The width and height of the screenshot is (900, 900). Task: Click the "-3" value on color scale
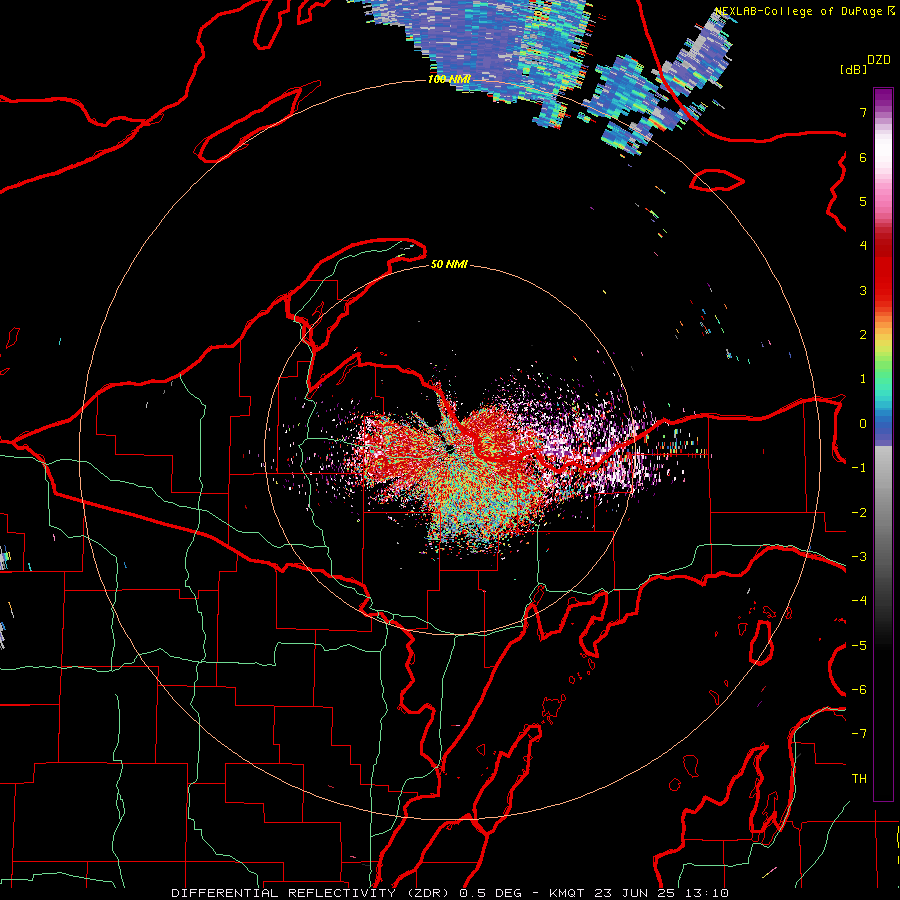(x=859, y=557)
